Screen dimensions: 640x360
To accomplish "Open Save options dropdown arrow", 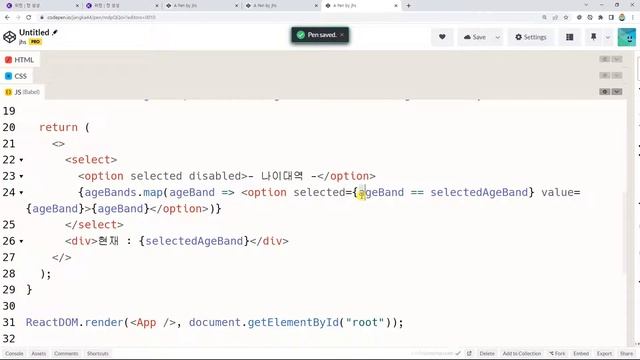I will point(498,37).
